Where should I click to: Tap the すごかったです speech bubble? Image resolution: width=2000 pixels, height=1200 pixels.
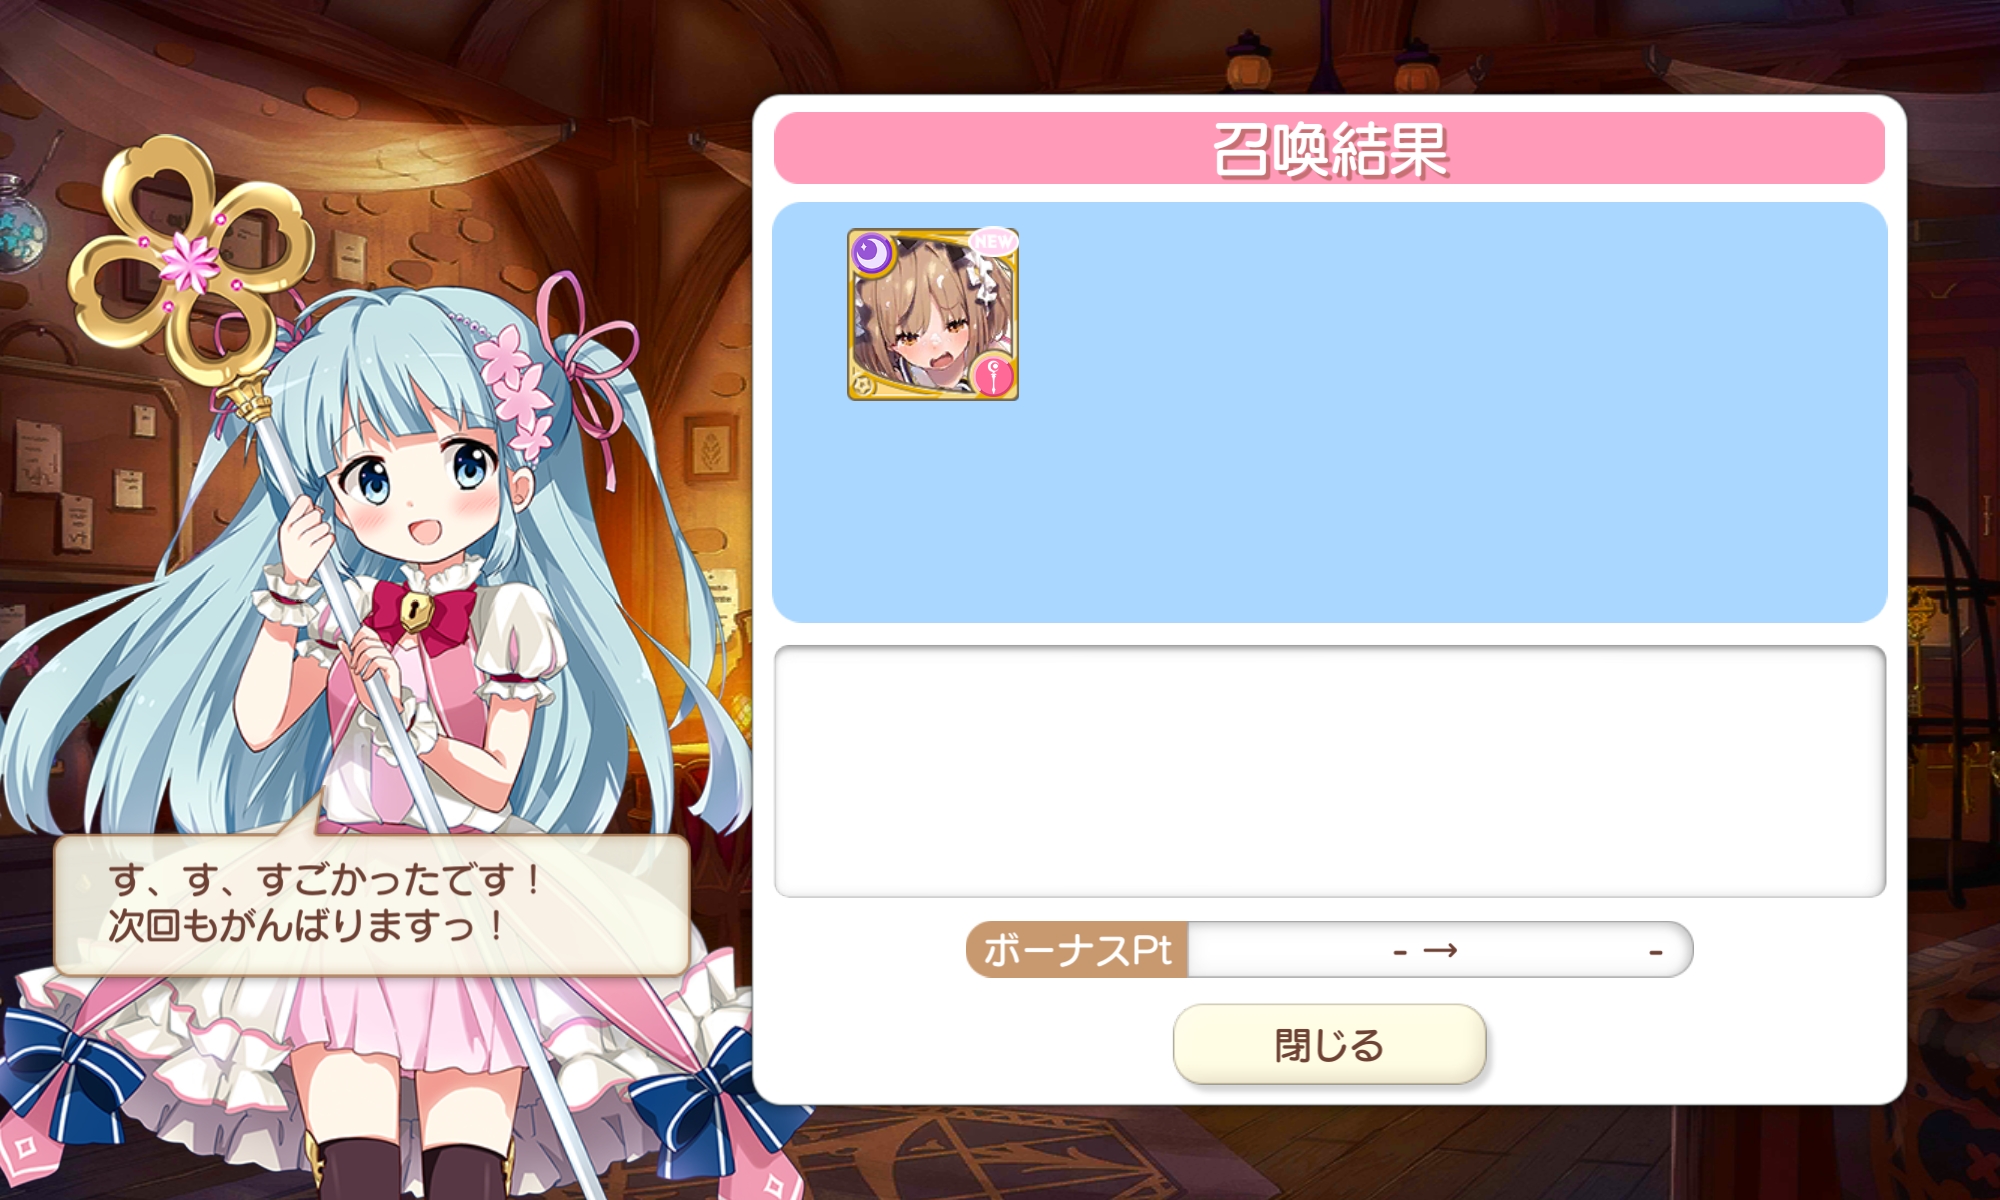tap(371, 903)
